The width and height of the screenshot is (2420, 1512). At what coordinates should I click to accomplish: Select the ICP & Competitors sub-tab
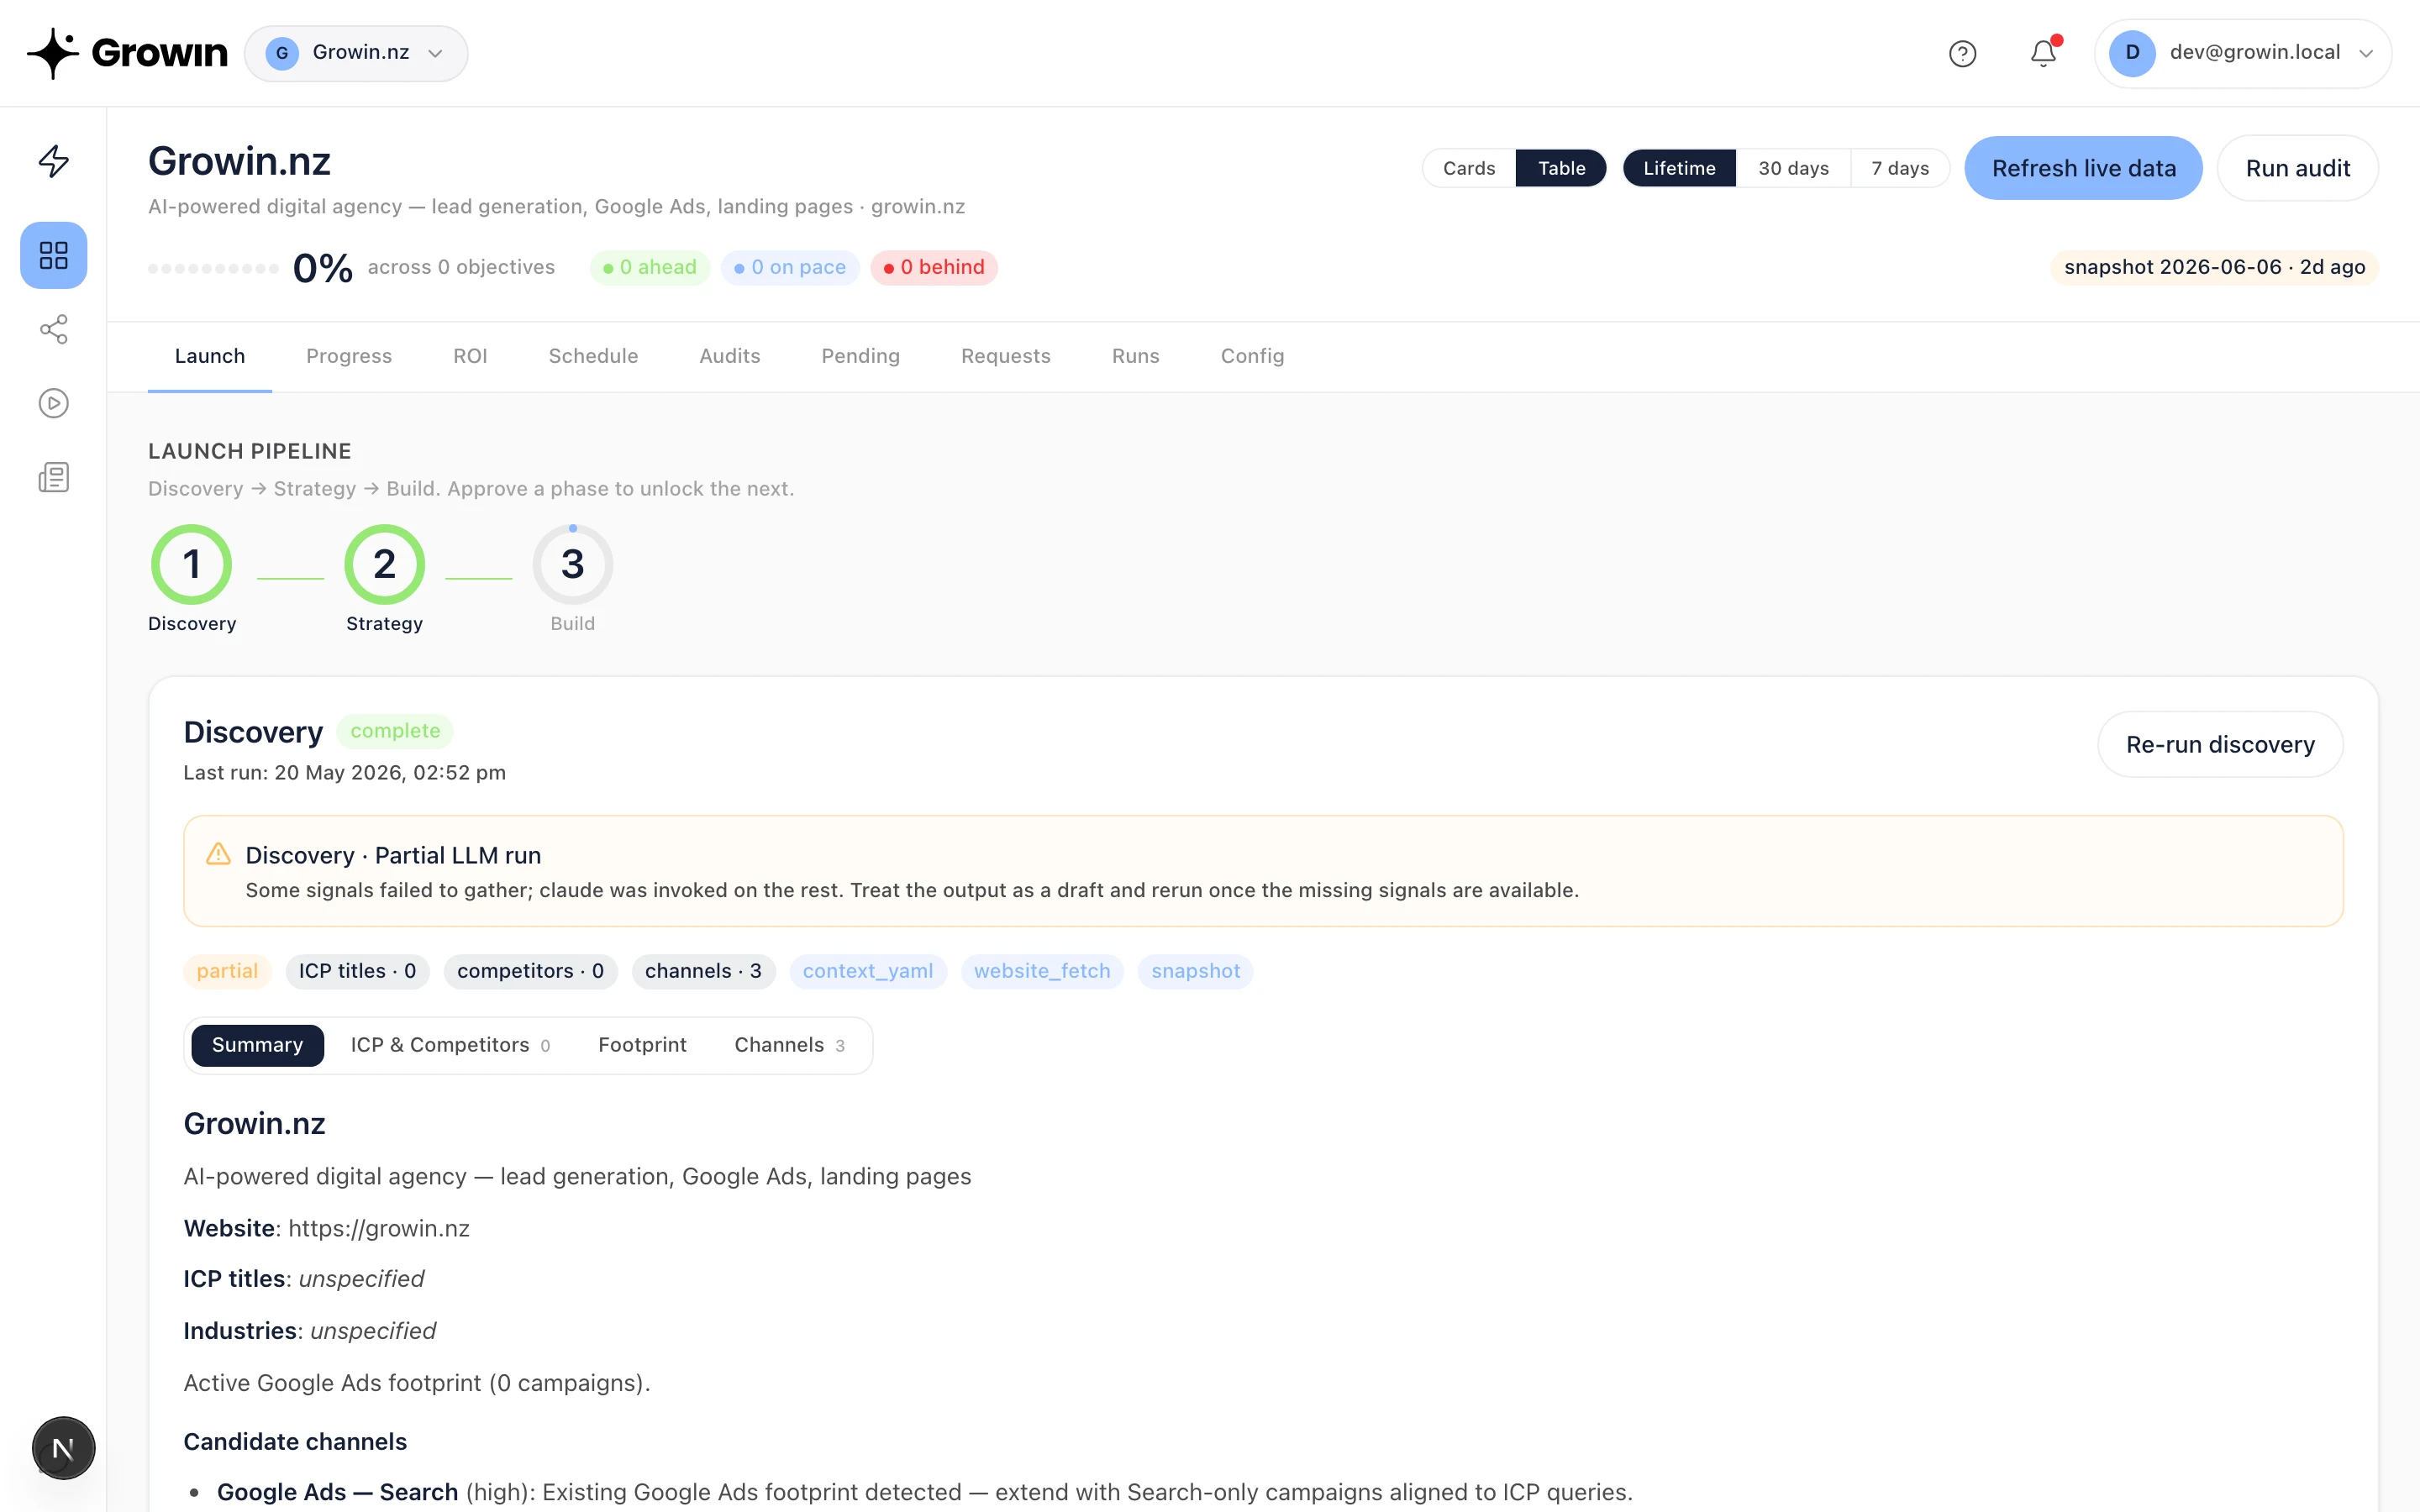pos(450,1045)
